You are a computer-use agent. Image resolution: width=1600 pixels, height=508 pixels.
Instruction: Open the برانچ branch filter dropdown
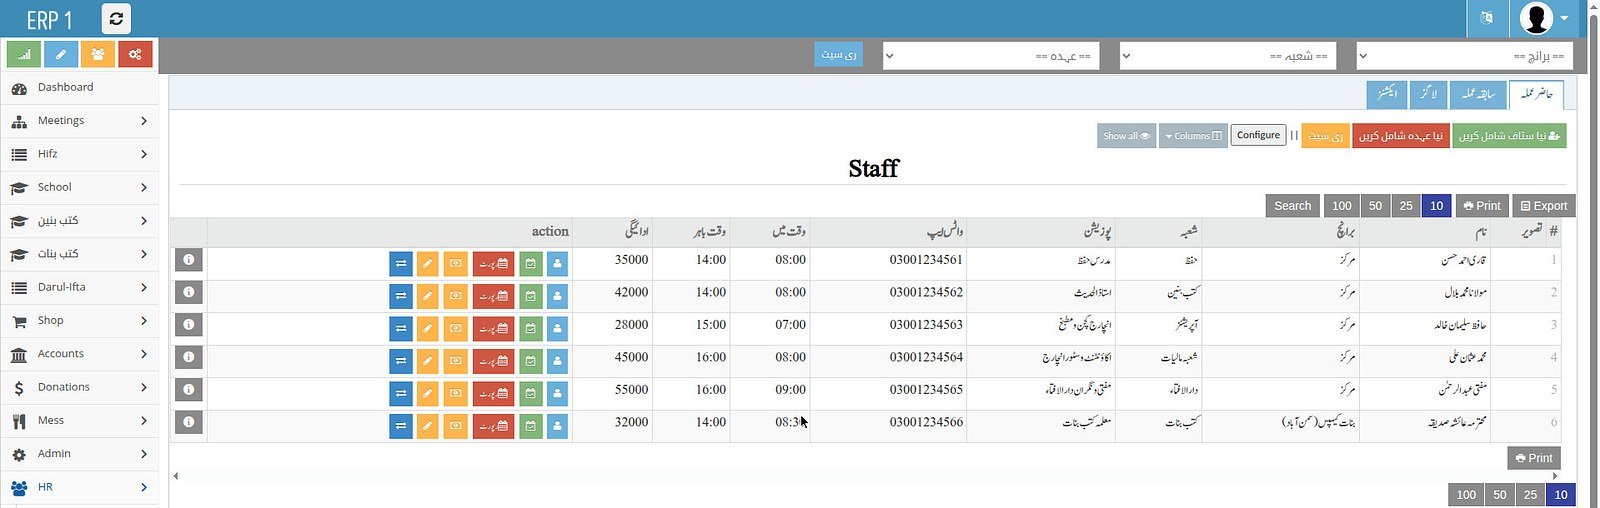(x=1465, y=56)
